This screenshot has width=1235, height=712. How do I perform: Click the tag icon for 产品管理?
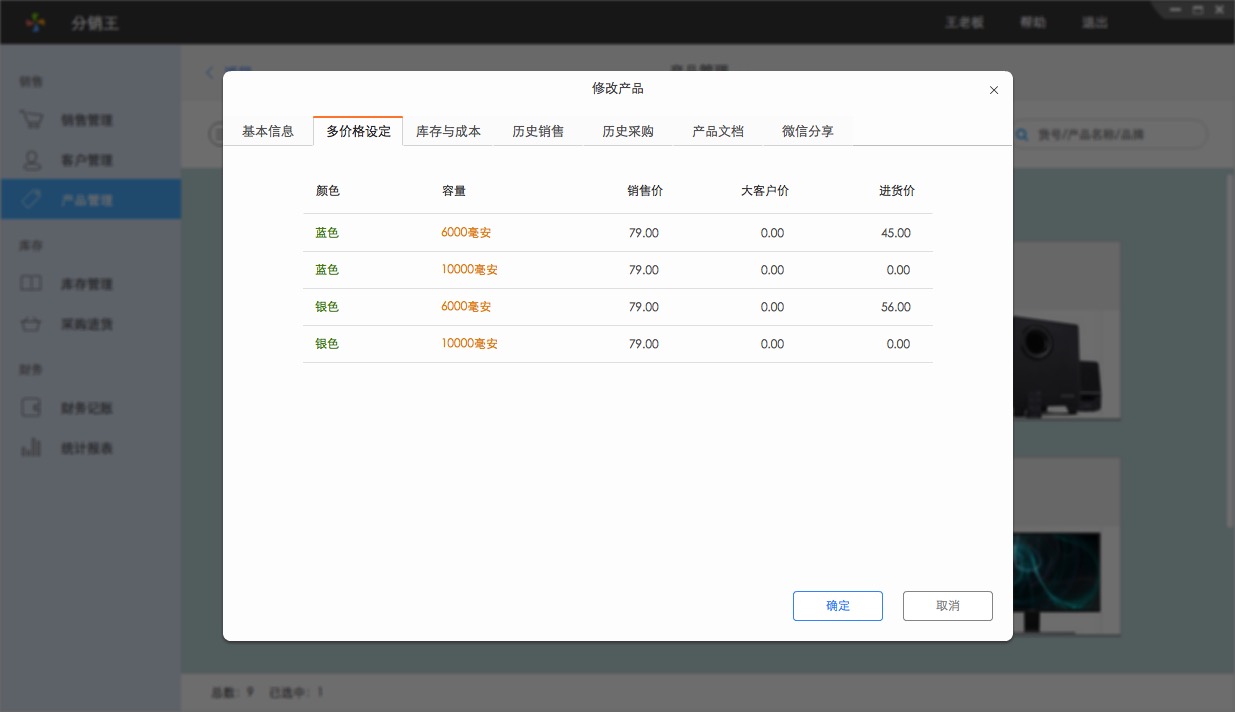[32, 200]
